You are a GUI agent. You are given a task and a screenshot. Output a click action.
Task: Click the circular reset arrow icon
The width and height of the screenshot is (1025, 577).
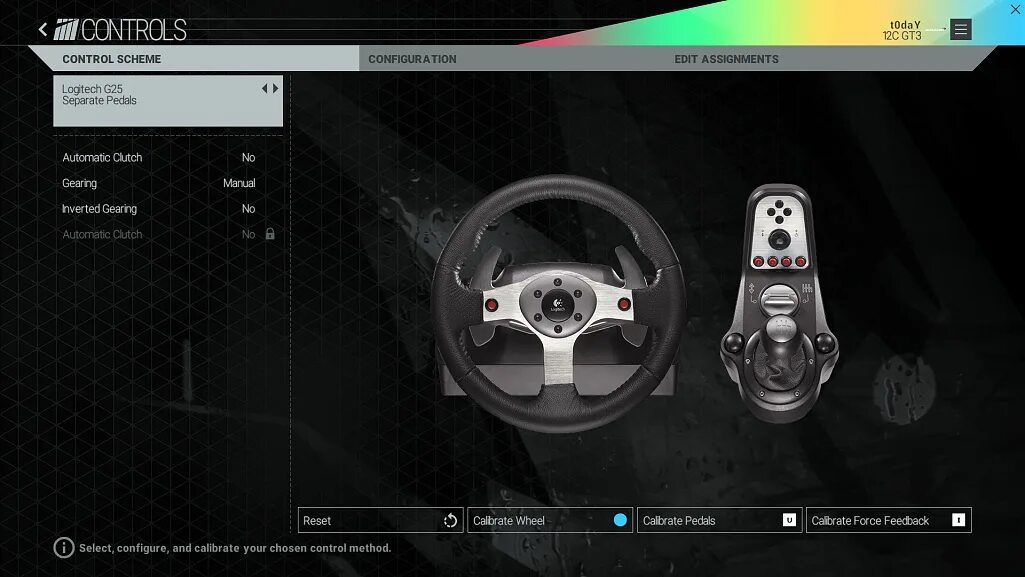450,521
